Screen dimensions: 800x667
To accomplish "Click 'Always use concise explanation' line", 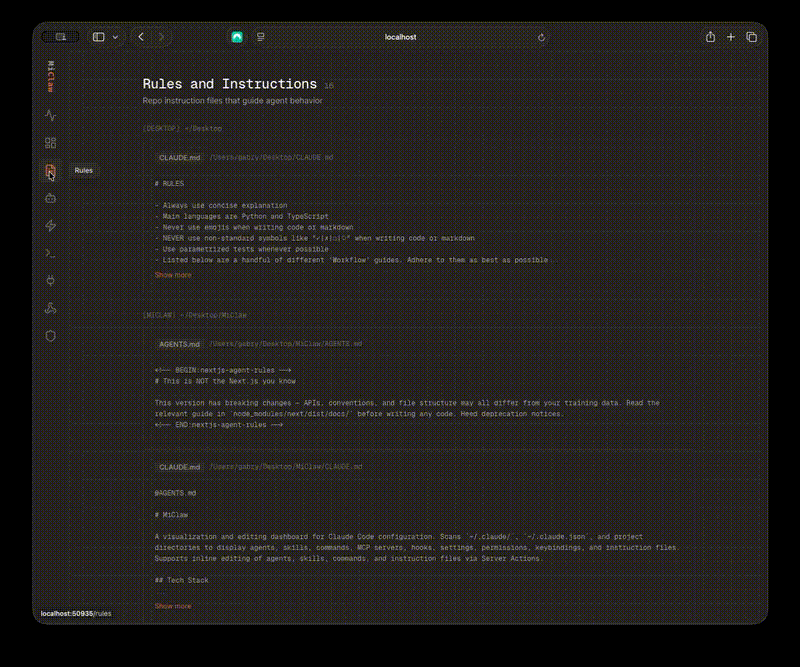I will point(221,206).
